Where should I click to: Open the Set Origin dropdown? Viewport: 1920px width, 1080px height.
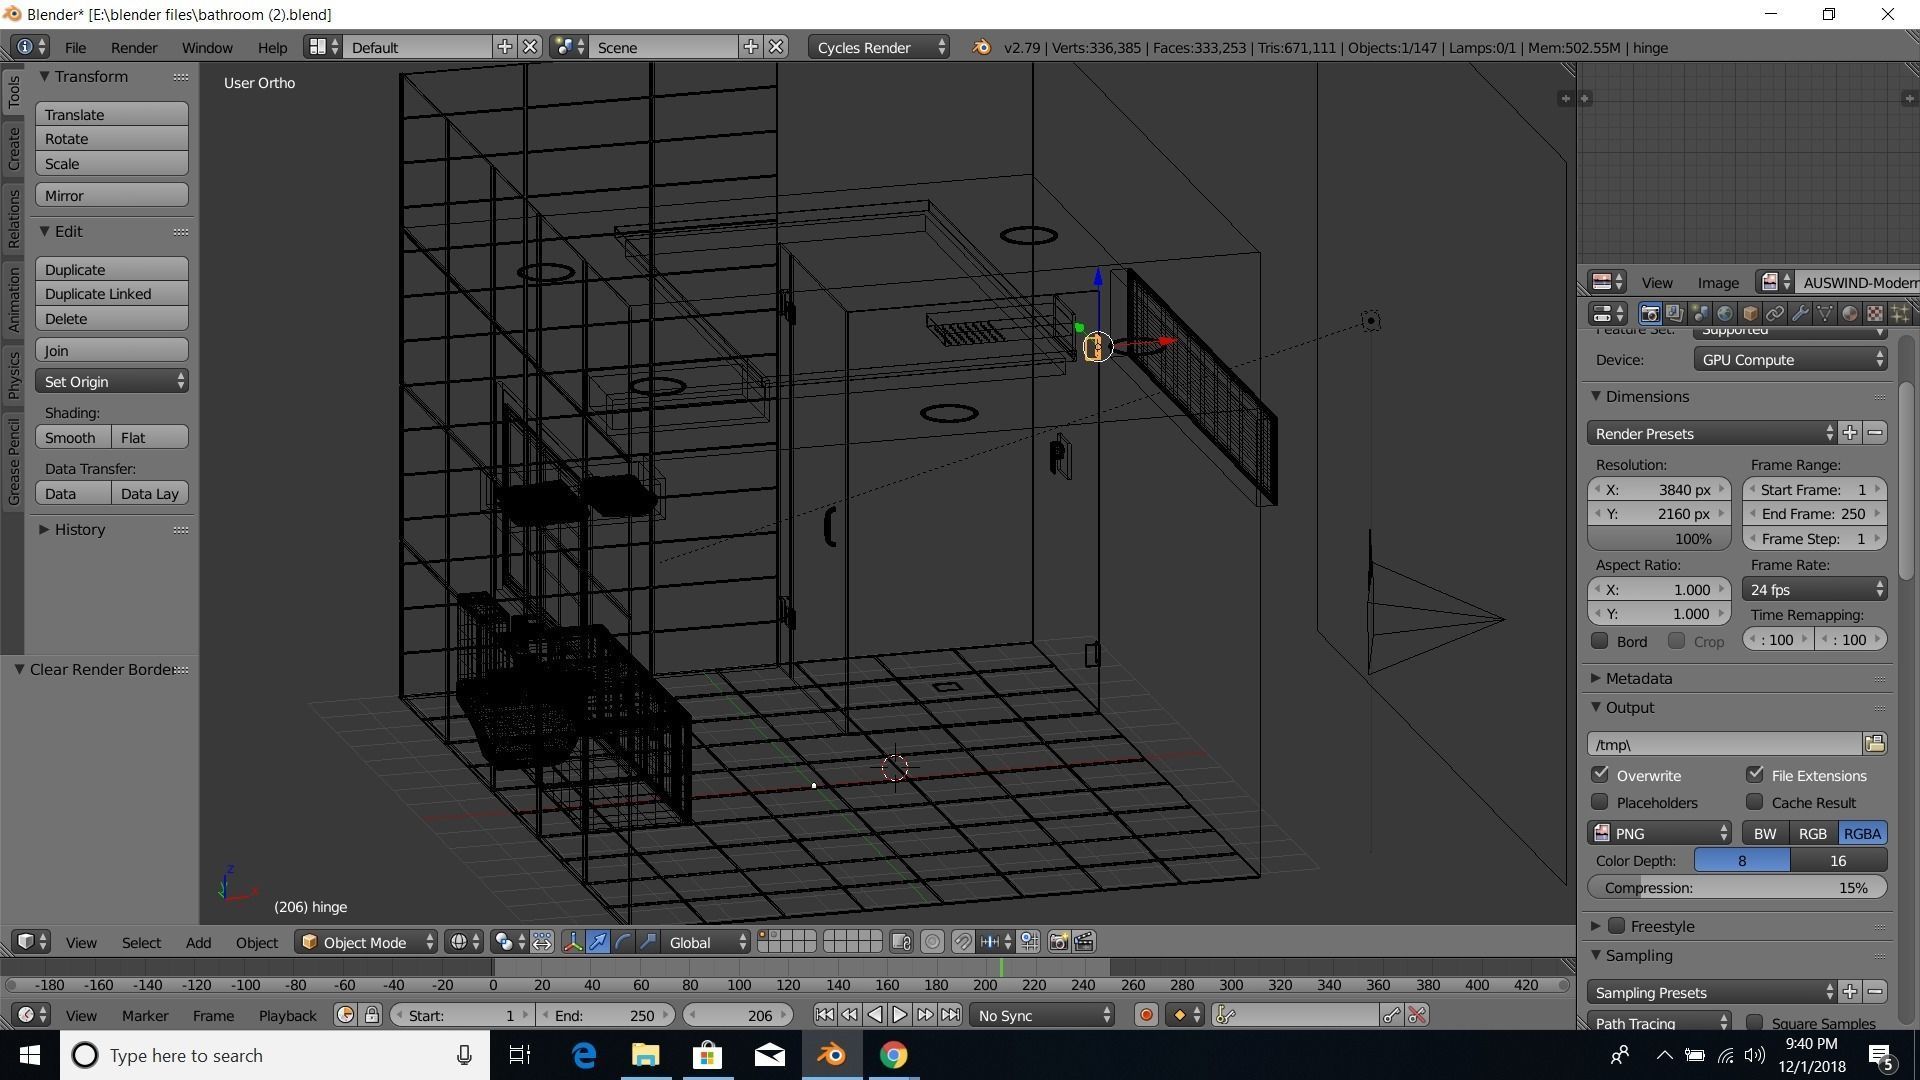point(112,381)
